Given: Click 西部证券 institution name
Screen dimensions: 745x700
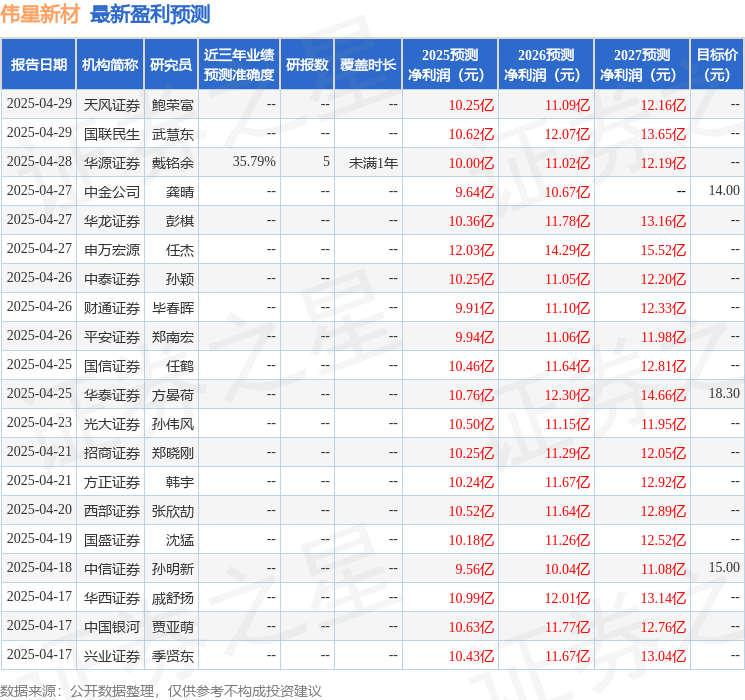Looking at the screenshot, I should (x=112, y=511).
